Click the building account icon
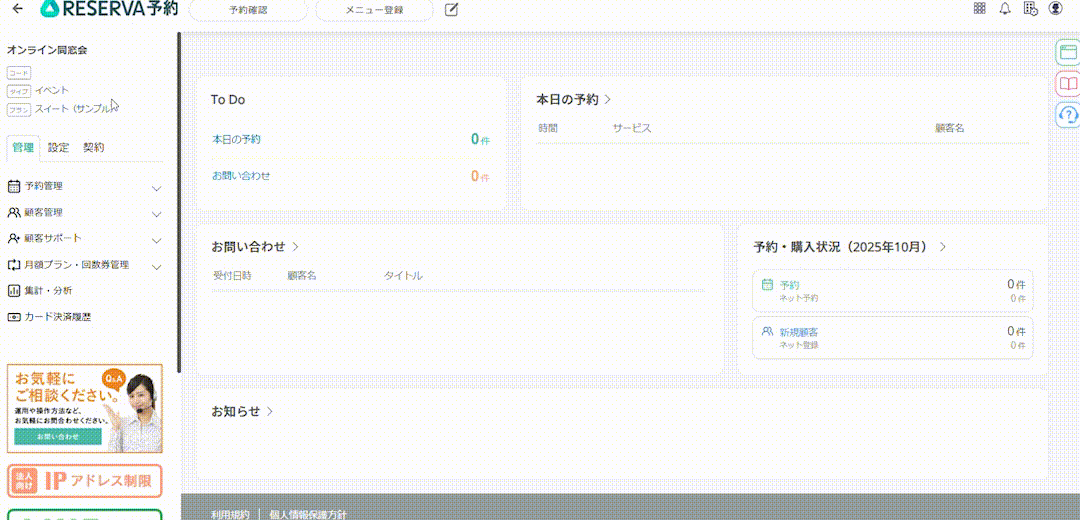The height and width of the screenshot is (520, 1080). [x=1030, y=8]
